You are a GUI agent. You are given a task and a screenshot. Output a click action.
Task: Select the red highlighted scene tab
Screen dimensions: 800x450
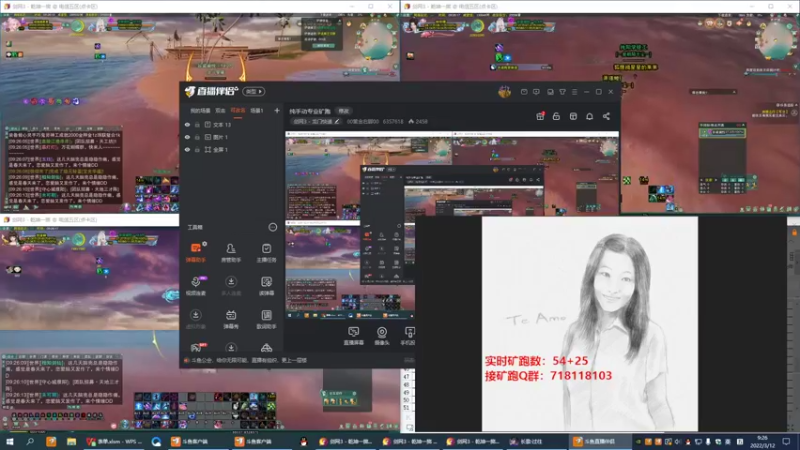(x=238, y=111)
